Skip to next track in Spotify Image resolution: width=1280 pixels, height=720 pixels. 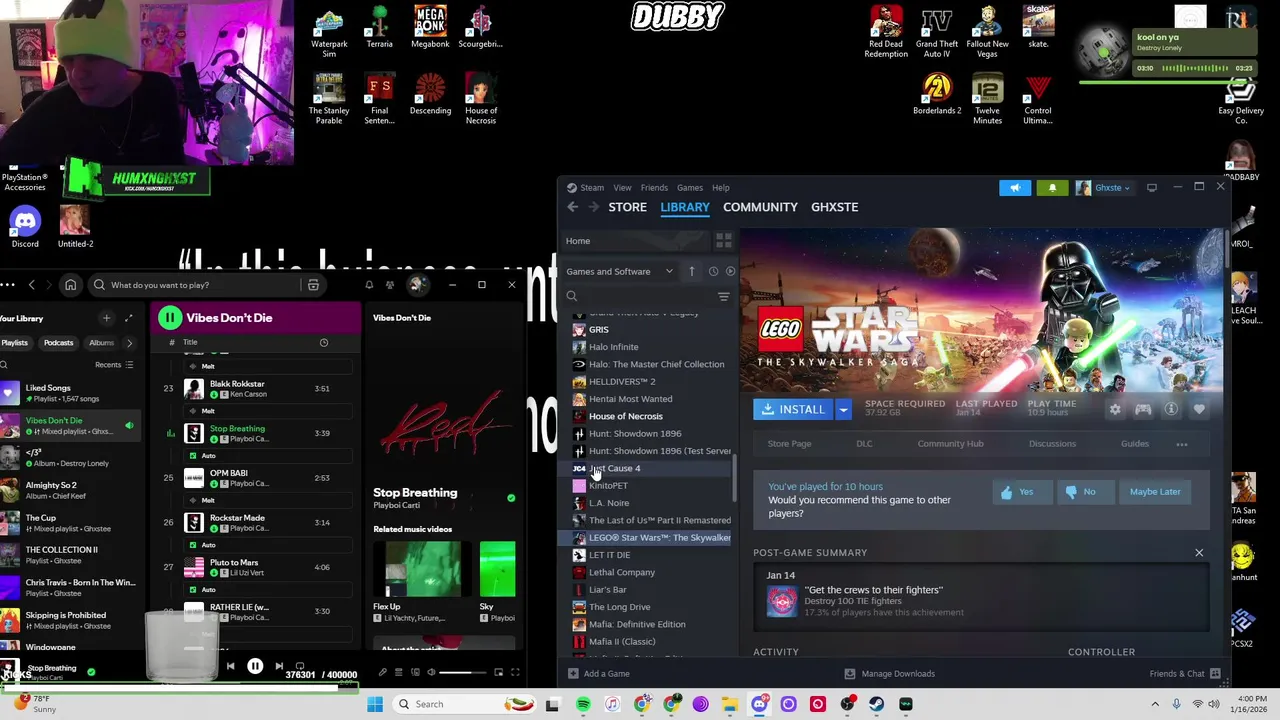[279, 666]
